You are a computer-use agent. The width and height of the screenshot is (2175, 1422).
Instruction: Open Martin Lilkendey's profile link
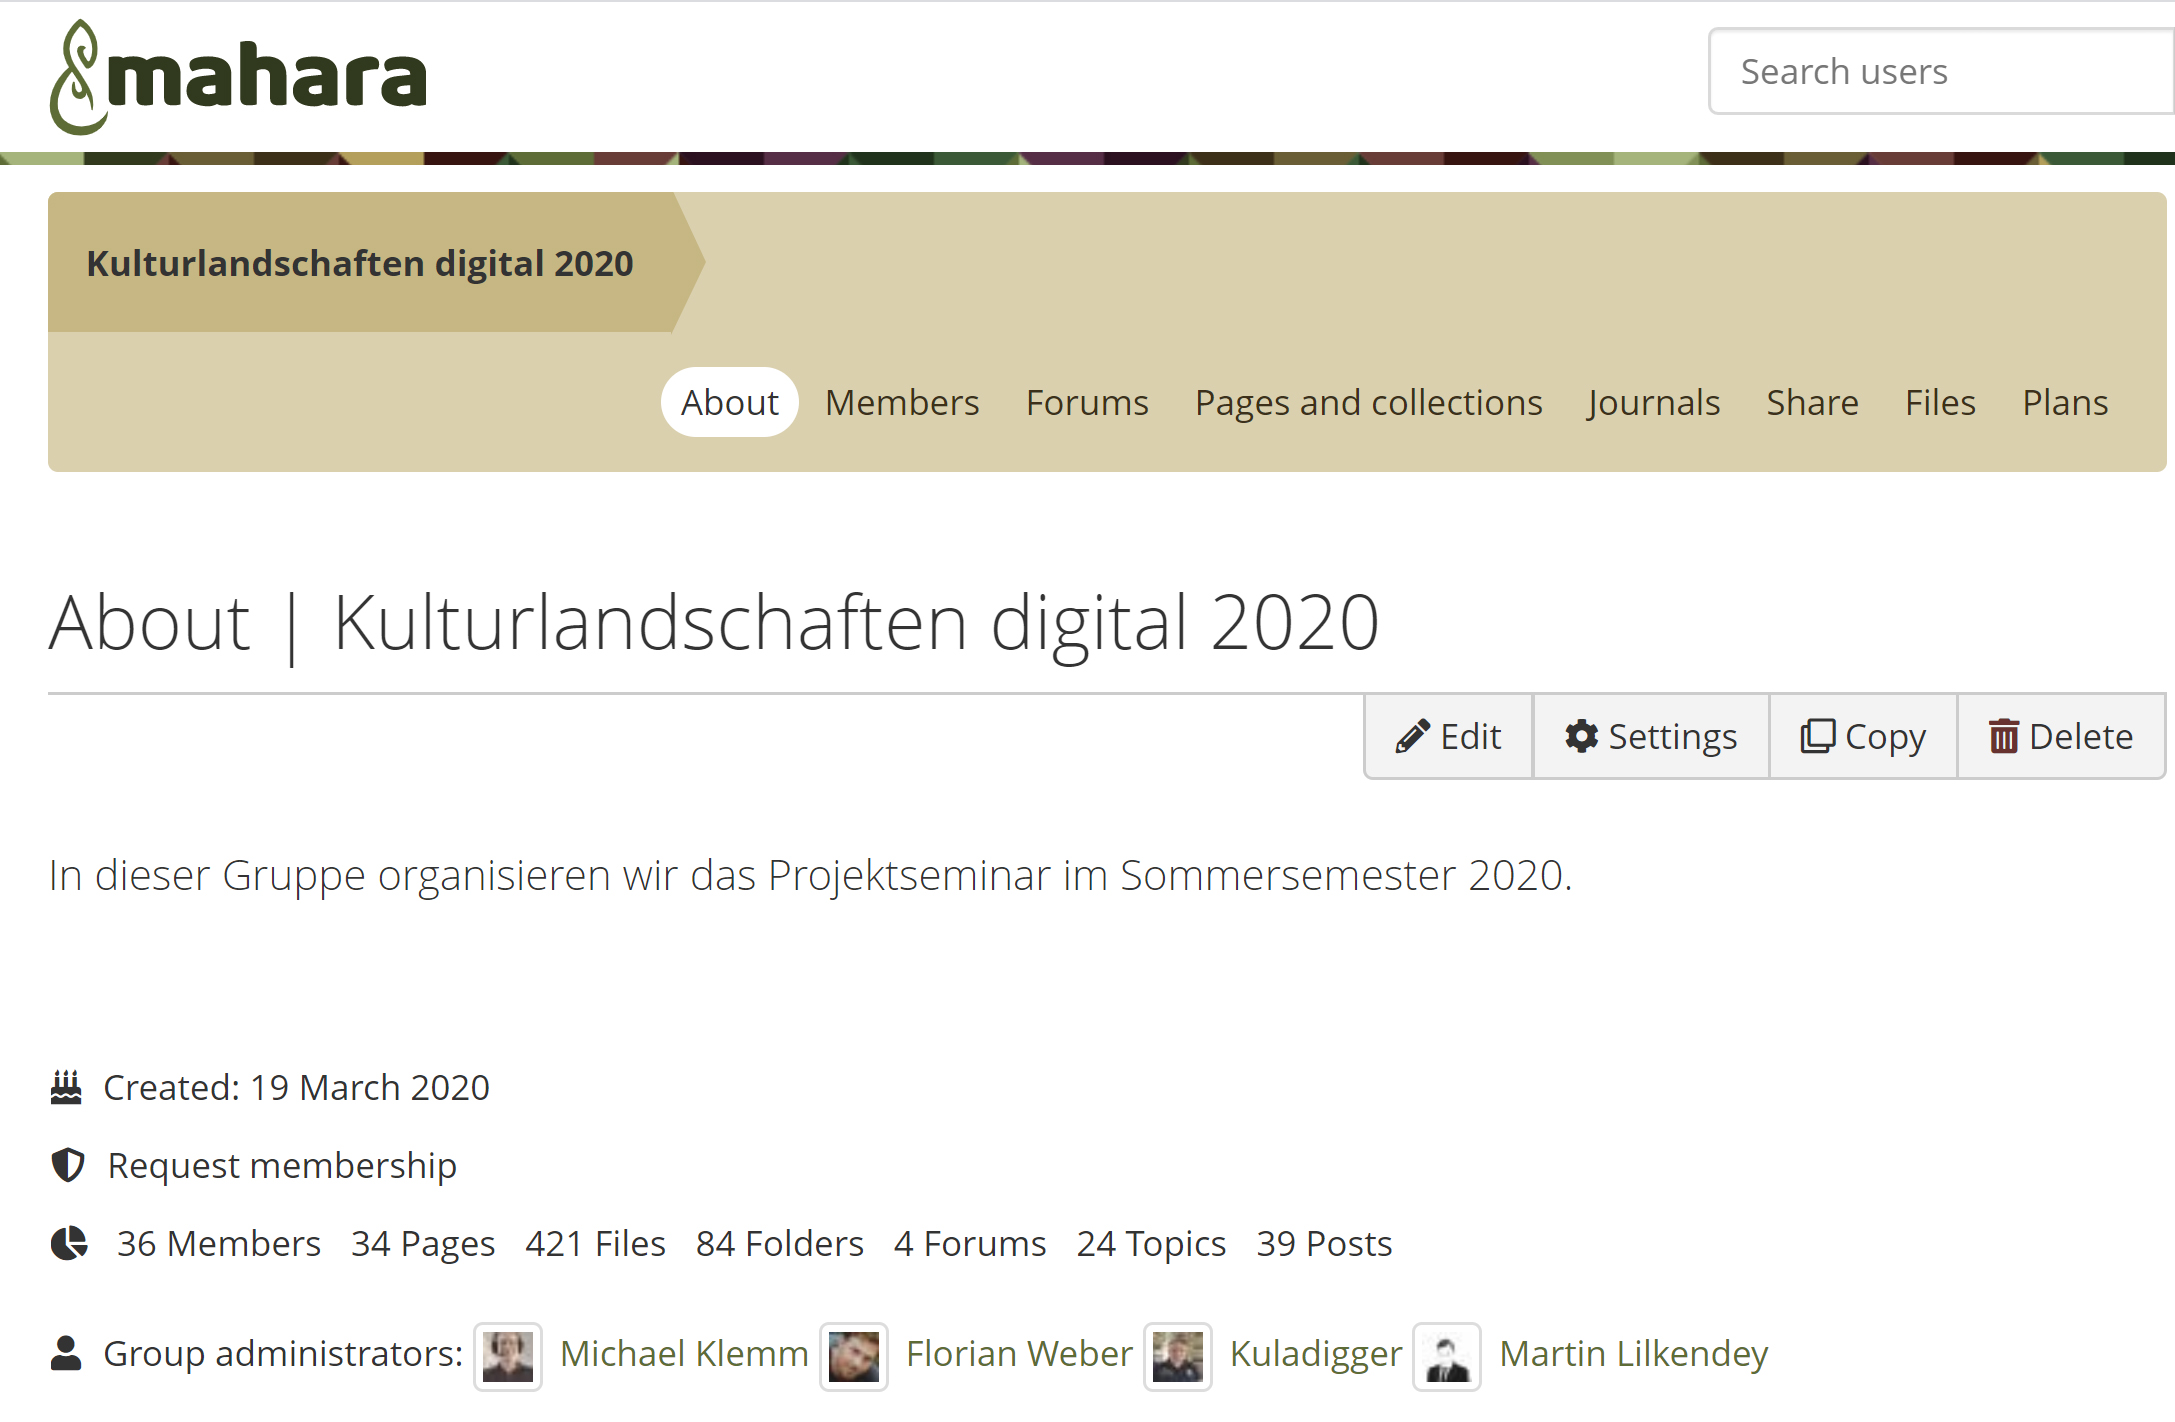click(1633, 1354)
